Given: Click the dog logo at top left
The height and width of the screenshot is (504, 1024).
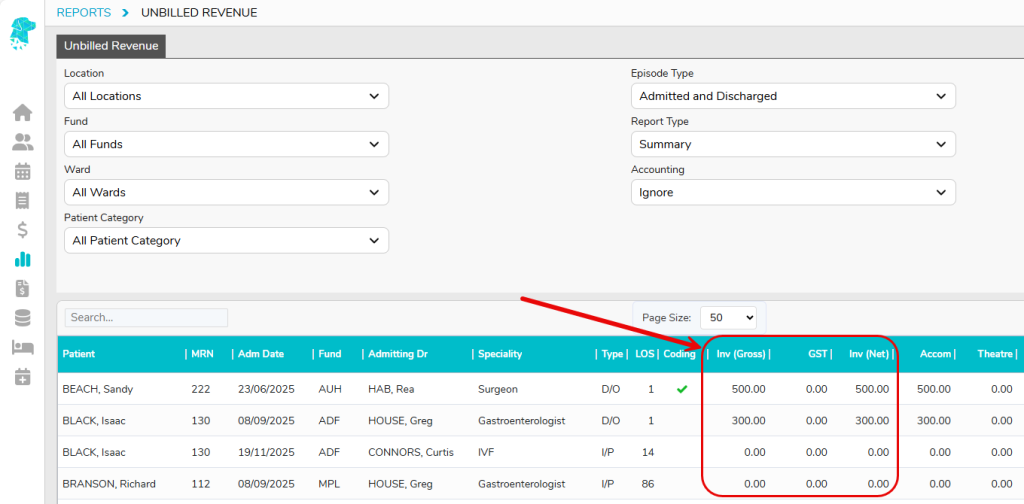Looking at the screenshot, I should click(x=22, y=33).
